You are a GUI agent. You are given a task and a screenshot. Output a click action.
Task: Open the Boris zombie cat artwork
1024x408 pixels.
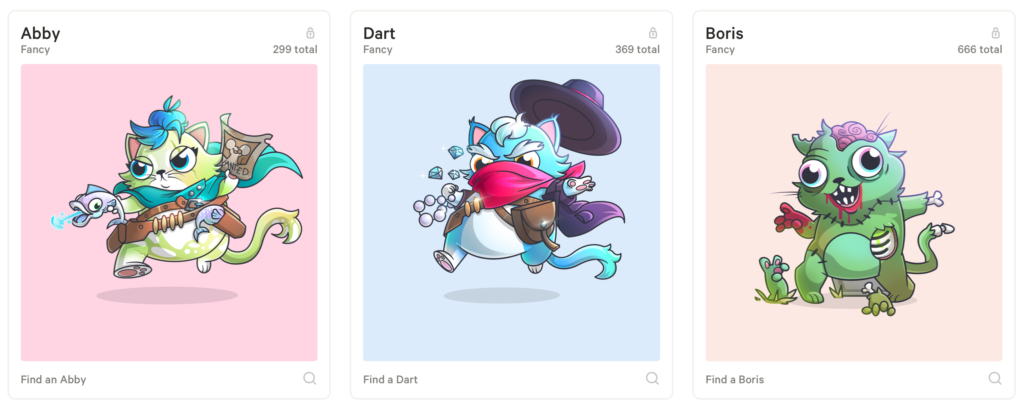tap(854, 212)
